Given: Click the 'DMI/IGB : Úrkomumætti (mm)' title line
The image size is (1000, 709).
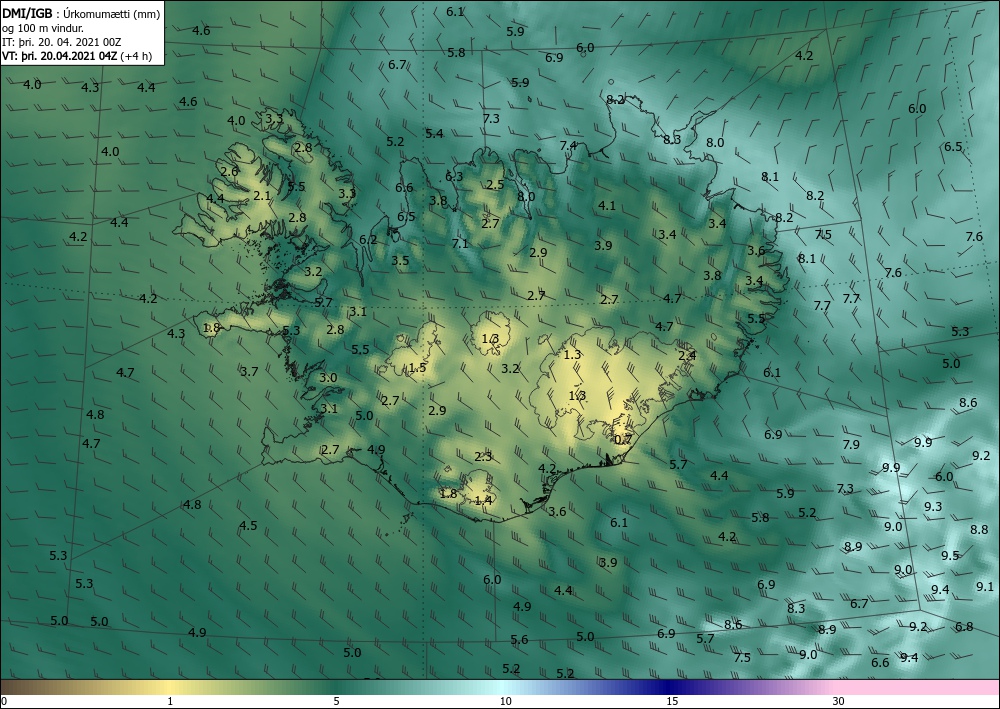Looking at the screenshot, I should point(81,14).
